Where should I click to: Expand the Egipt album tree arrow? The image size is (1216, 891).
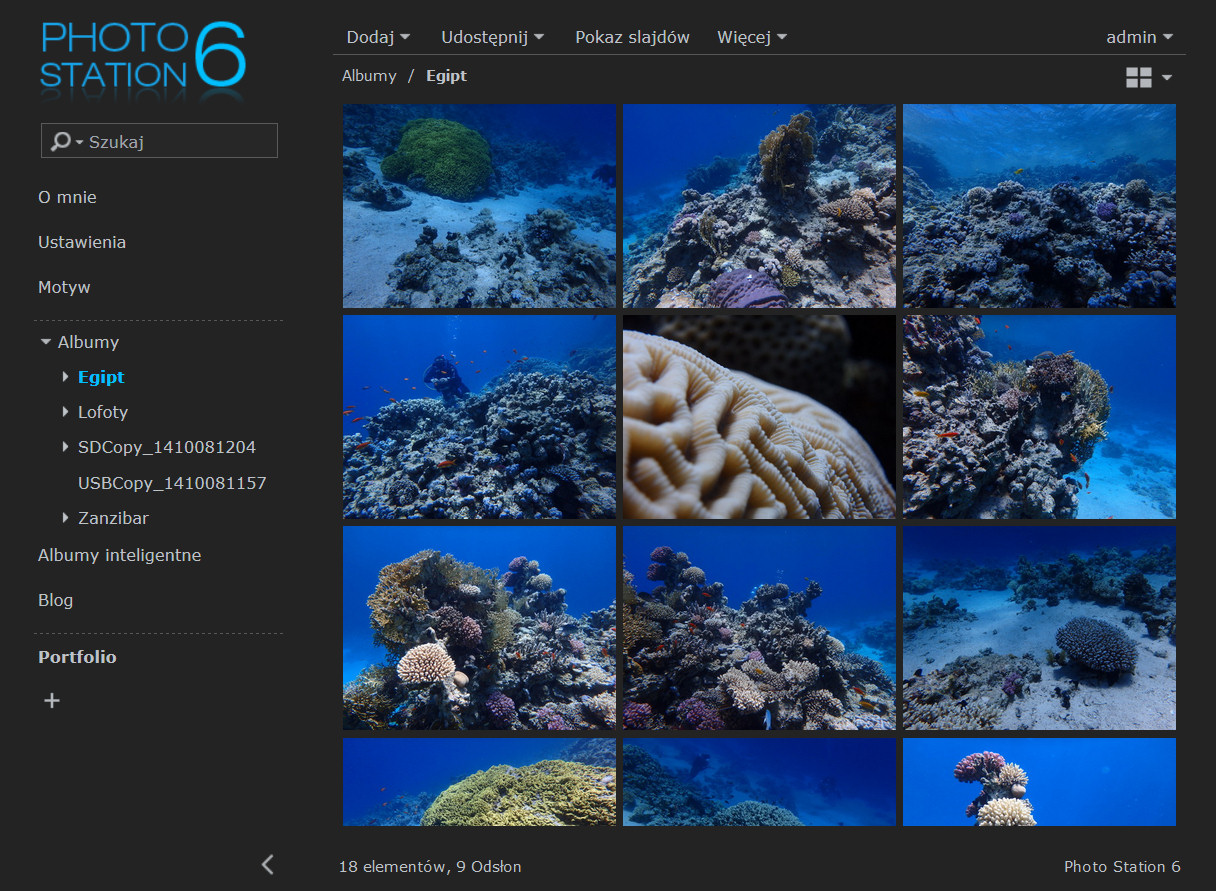click(66, 377)
